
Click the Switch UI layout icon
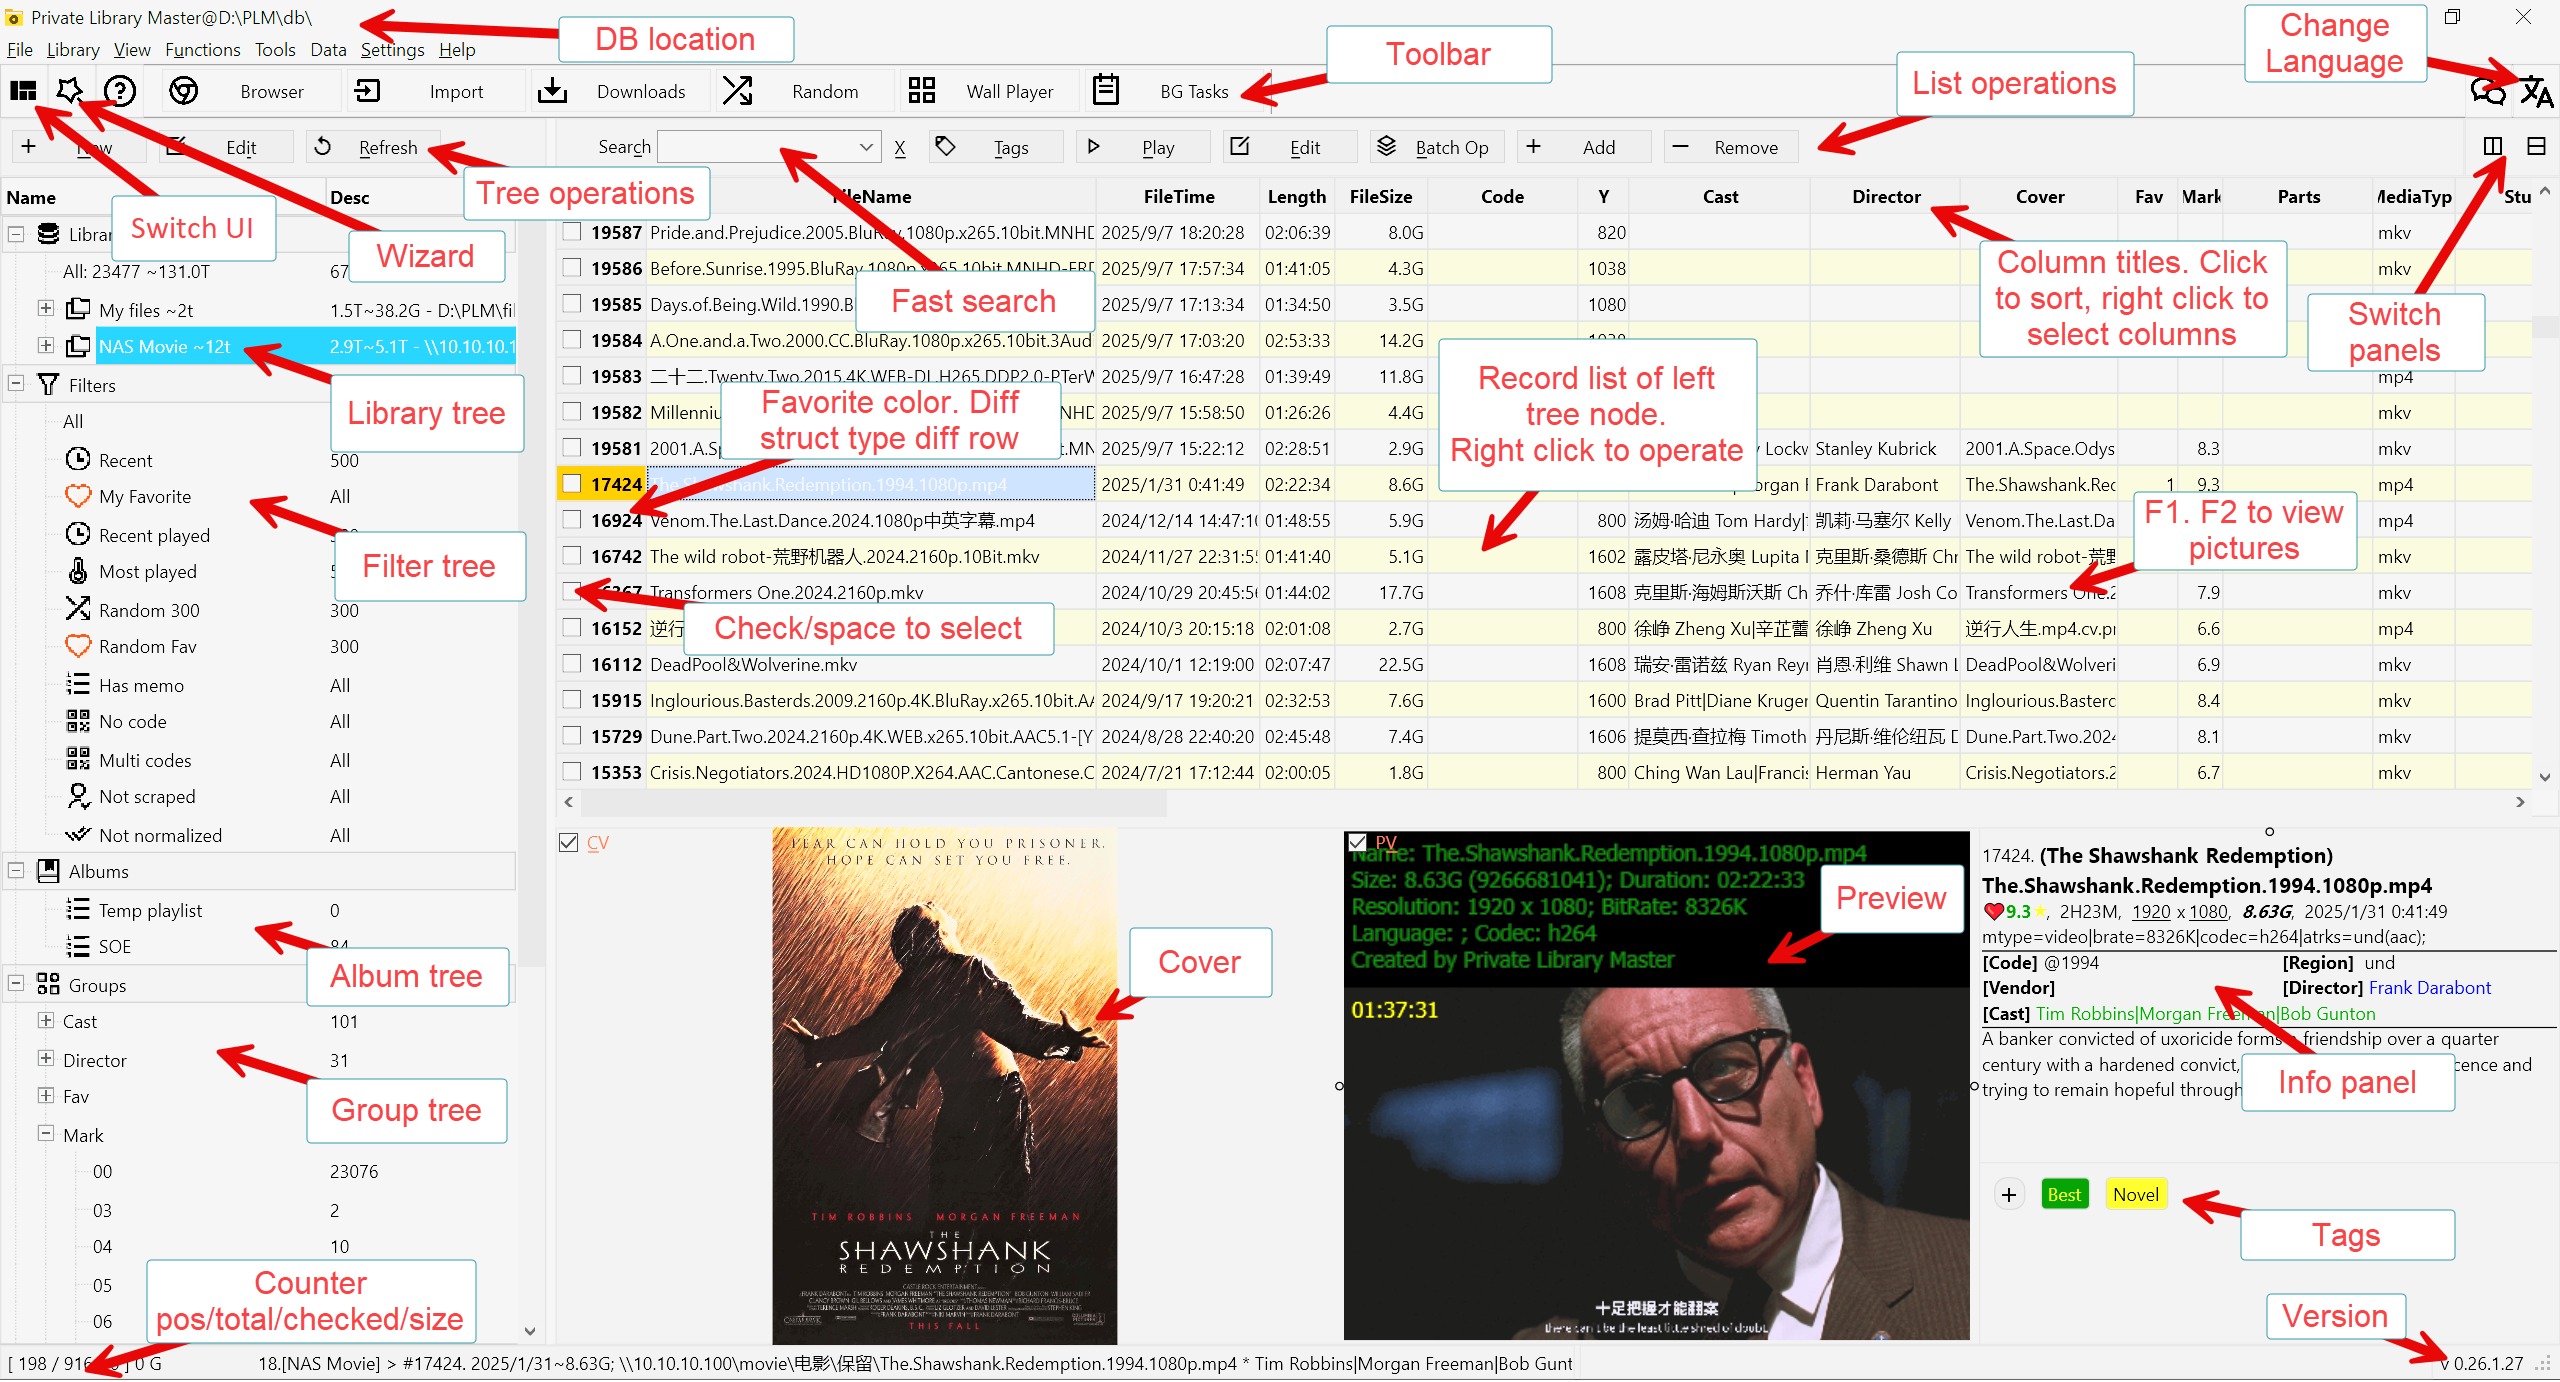[23, 91]
